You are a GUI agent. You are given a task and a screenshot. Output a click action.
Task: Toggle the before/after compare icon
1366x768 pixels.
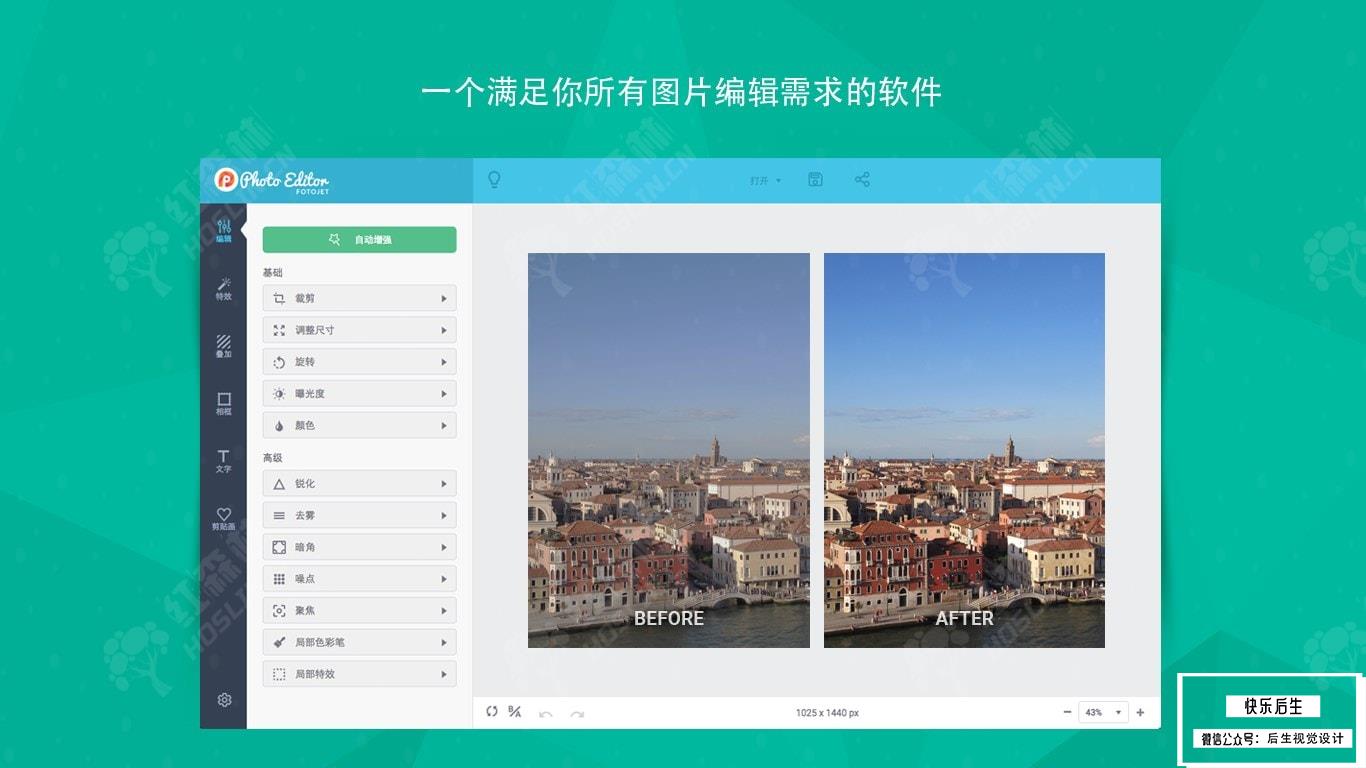pos(515,712)
